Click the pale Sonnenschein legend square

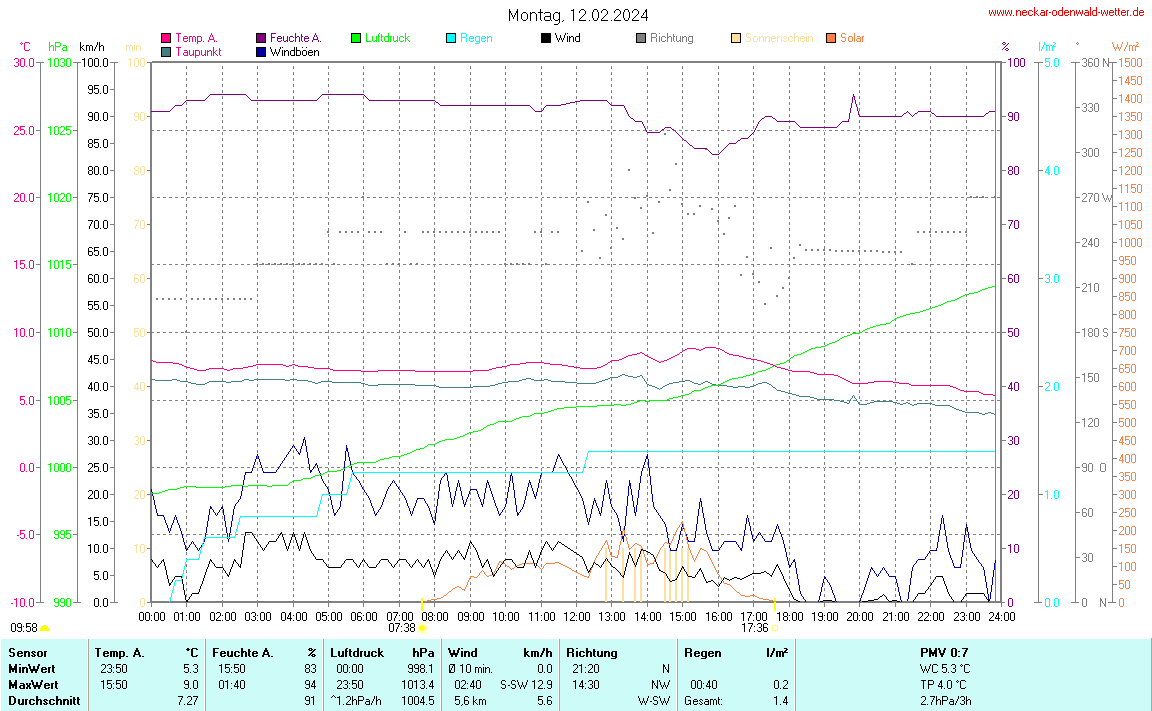[x=736, y=38]
